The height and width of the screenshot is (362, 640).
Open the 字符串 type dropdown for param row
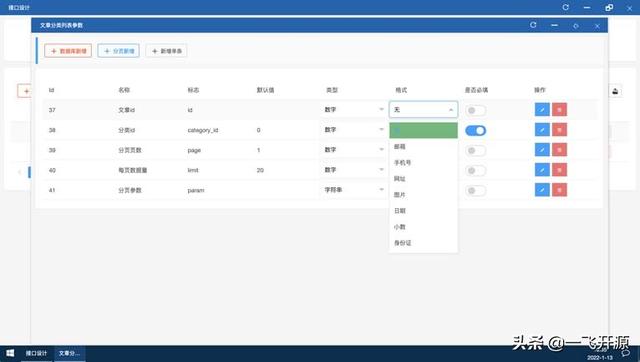(x=353, y=190)
